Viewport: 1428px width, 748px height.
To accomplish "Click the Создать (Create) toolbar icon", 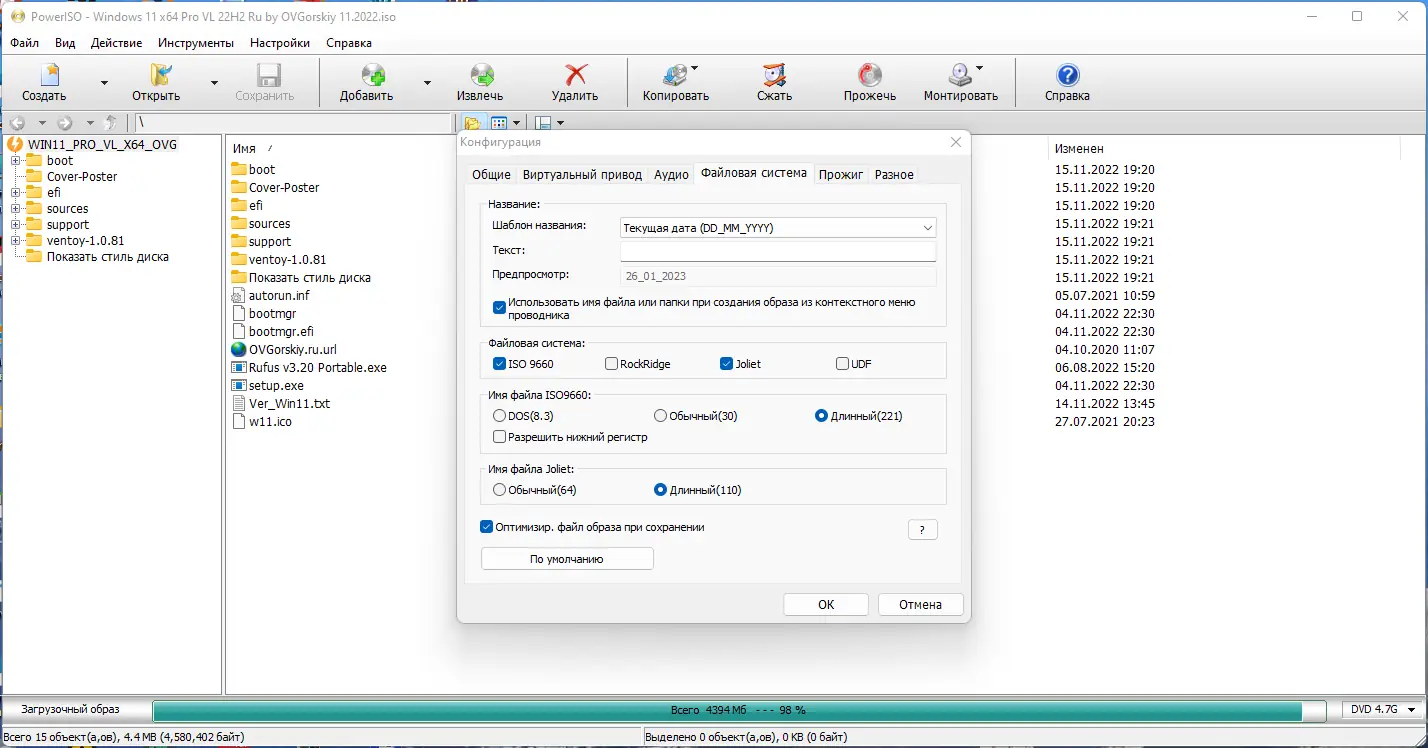I will click(49, 75).
